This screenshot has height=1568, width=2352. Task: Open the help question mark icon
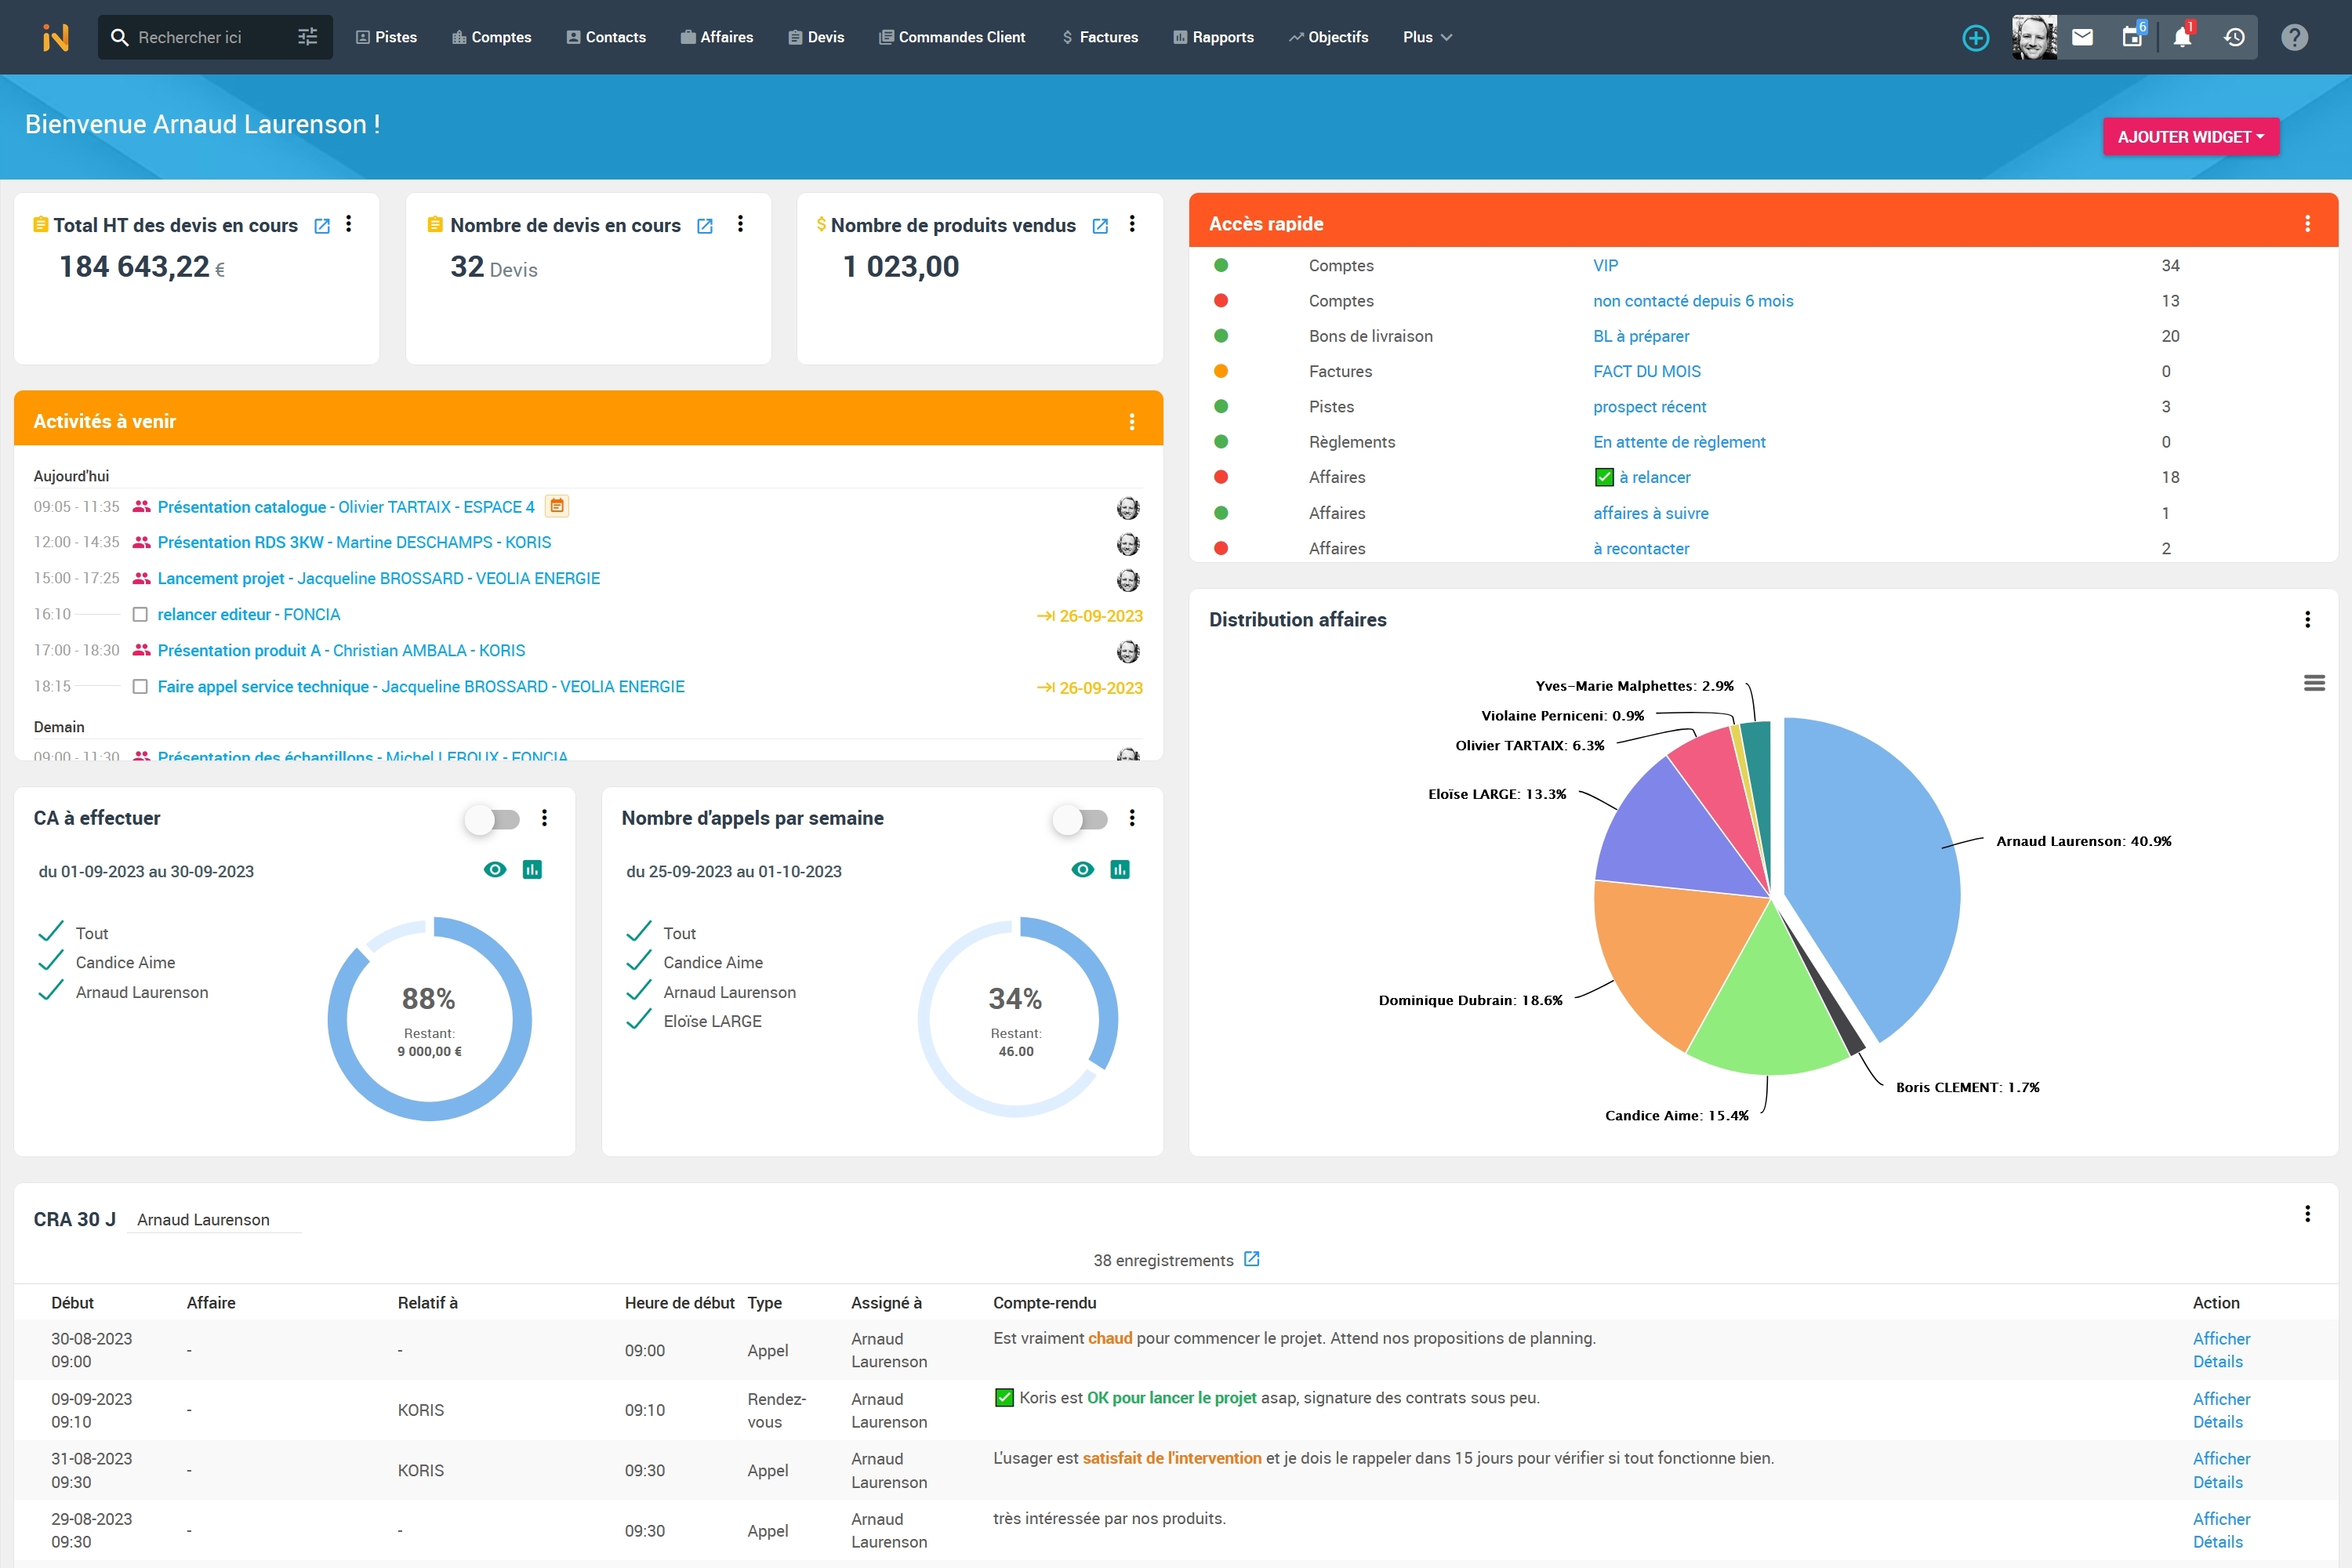tap(2295, 37)
